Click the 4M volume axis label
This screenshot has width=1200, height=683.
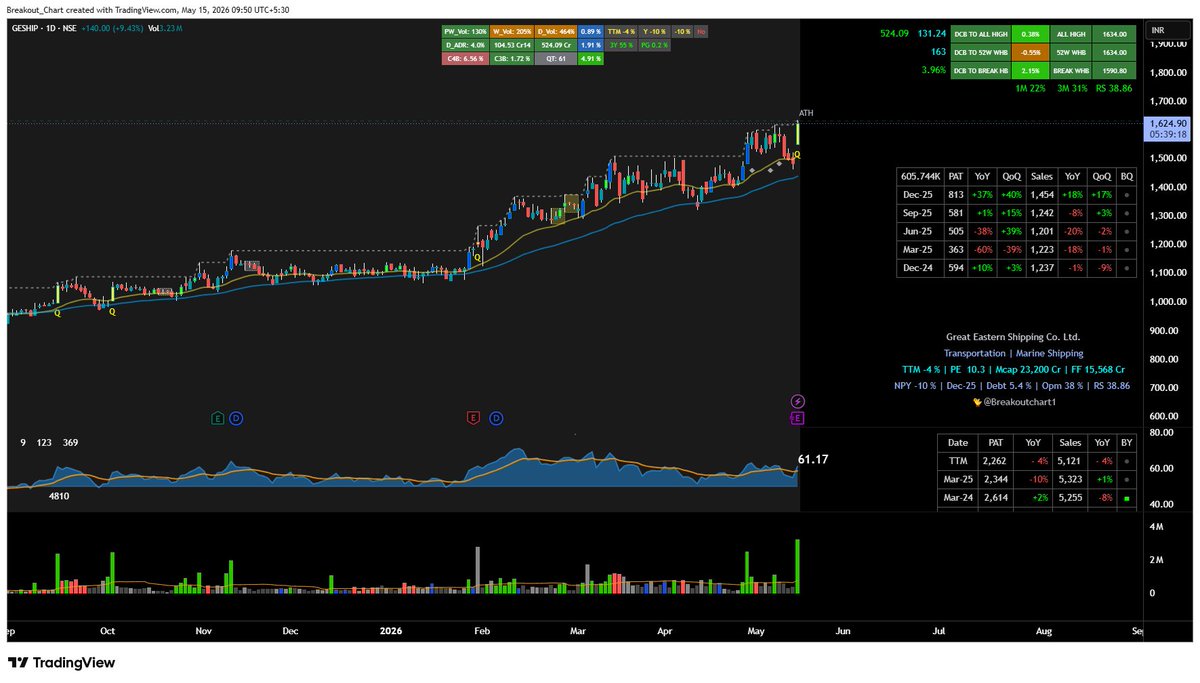1155,526
